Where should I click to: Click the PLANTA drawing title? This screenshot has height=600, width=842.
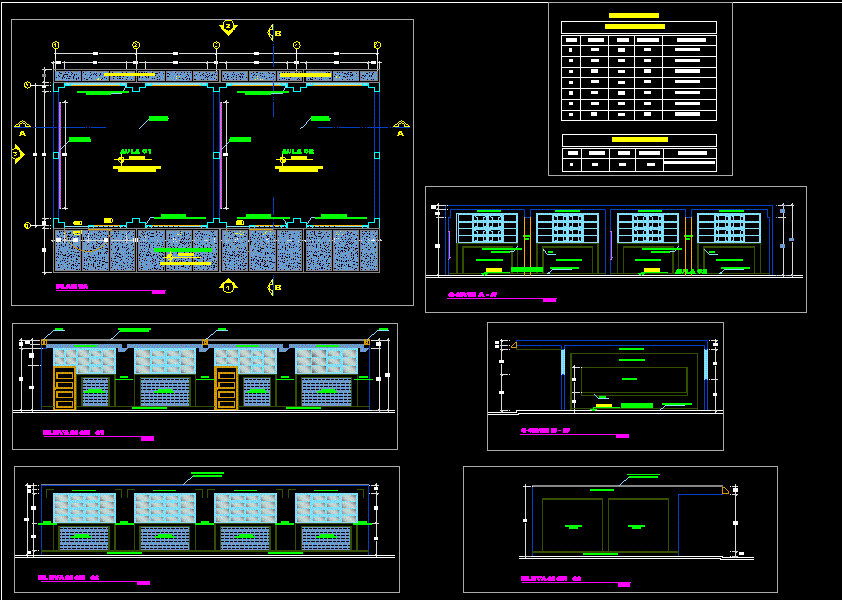pos(72,287)
